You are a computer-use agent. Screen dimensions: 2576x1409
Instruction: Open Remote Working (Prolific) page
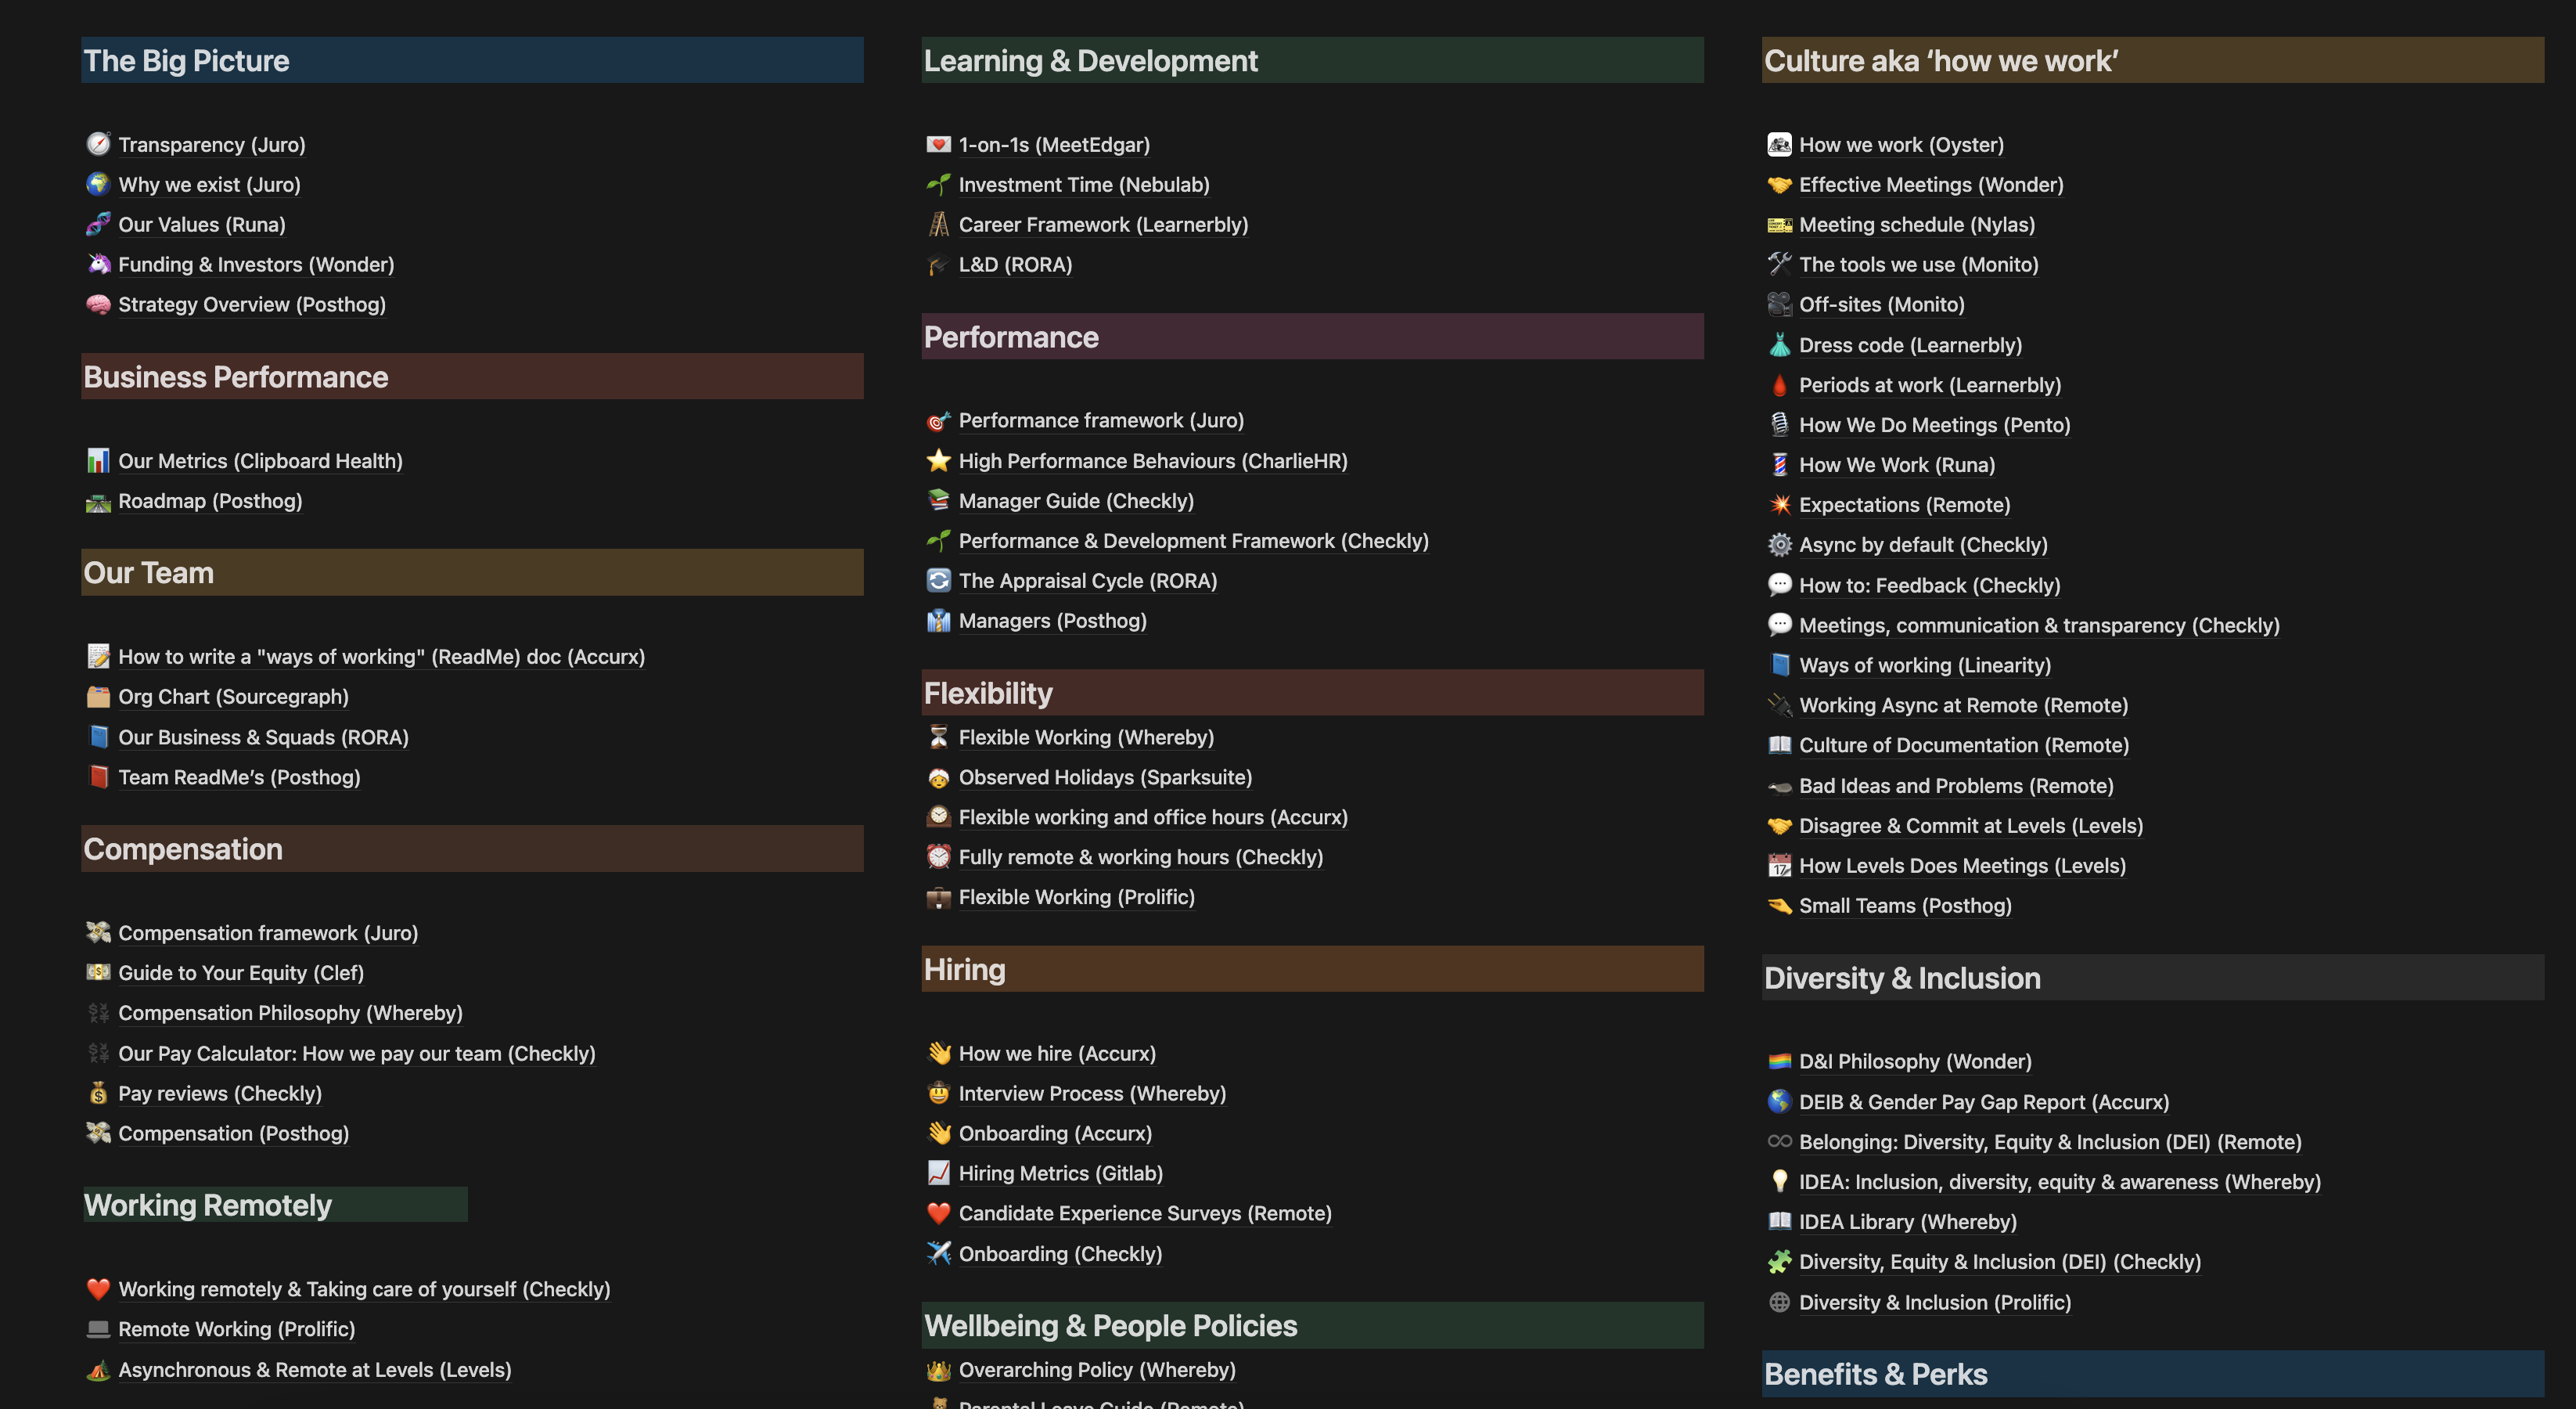[x=236, y=1328]
